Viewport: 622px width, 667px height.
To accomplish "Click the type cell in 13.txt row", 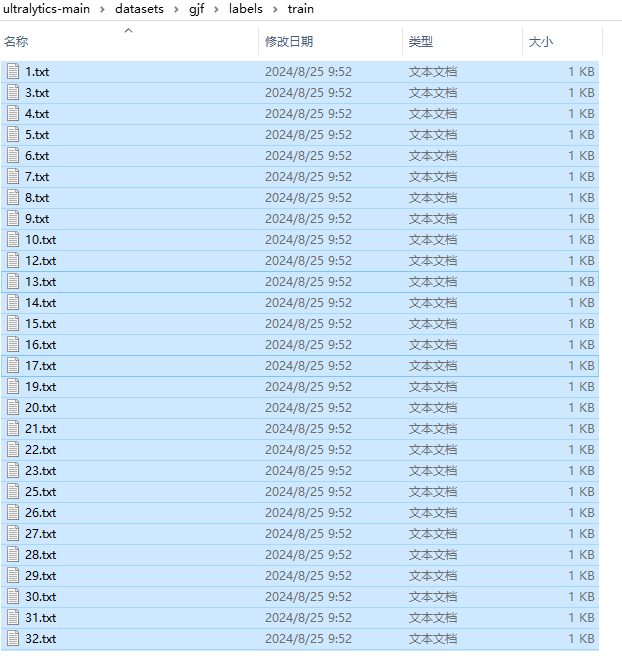I will coord(433,282).
